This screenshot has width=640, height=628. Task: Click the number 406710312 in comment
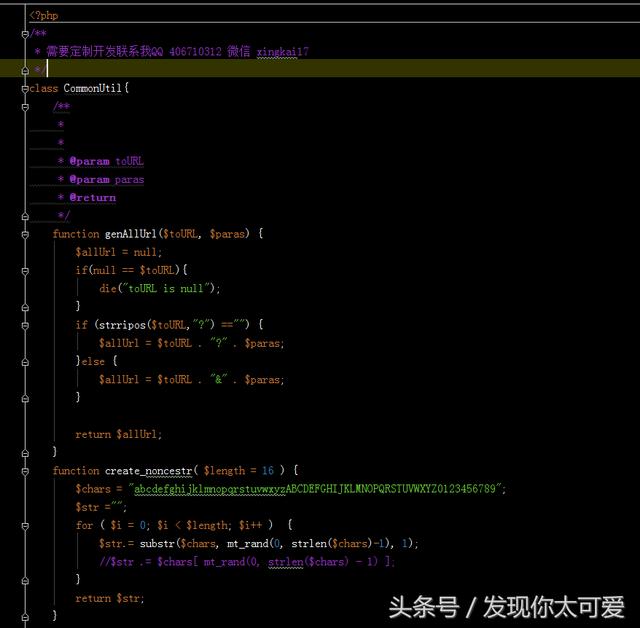coord(195,52)
